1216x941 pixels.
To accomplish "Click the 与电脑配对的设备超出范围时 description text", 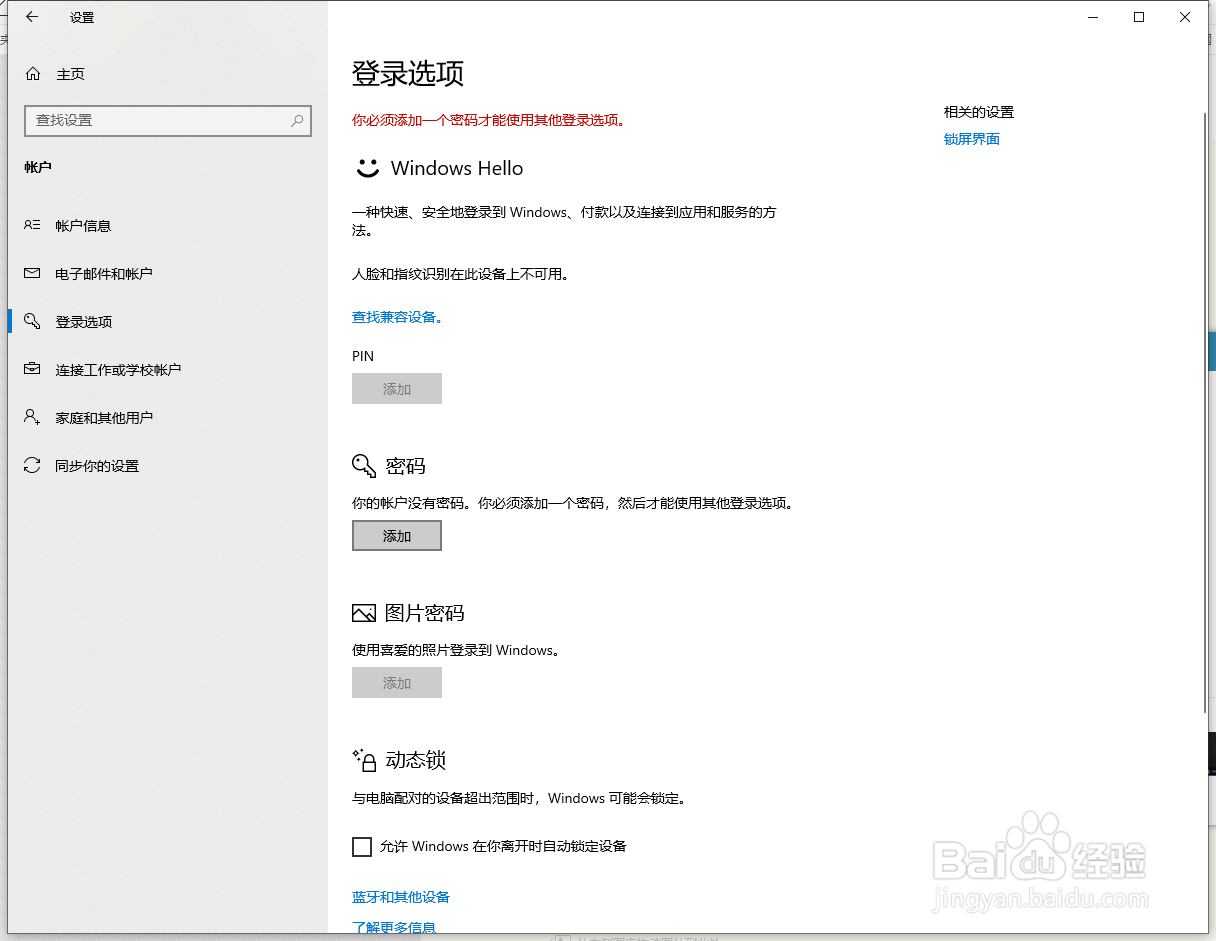I will click(520, 798).
